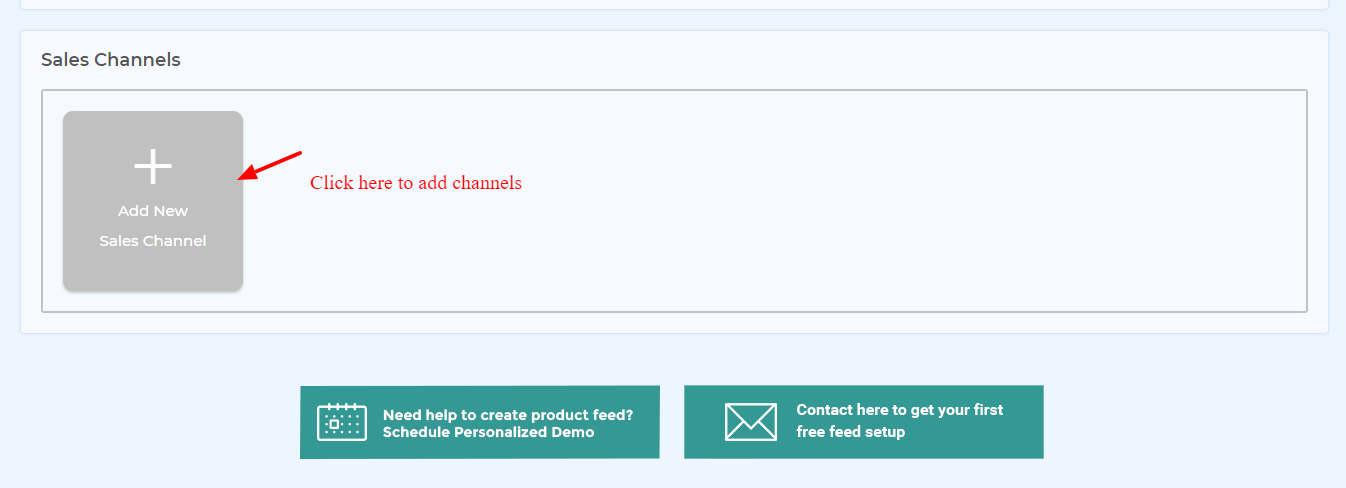Click the plus icon to add a channel
This screenshot has width=1346, height=488.
click(153, 166)
